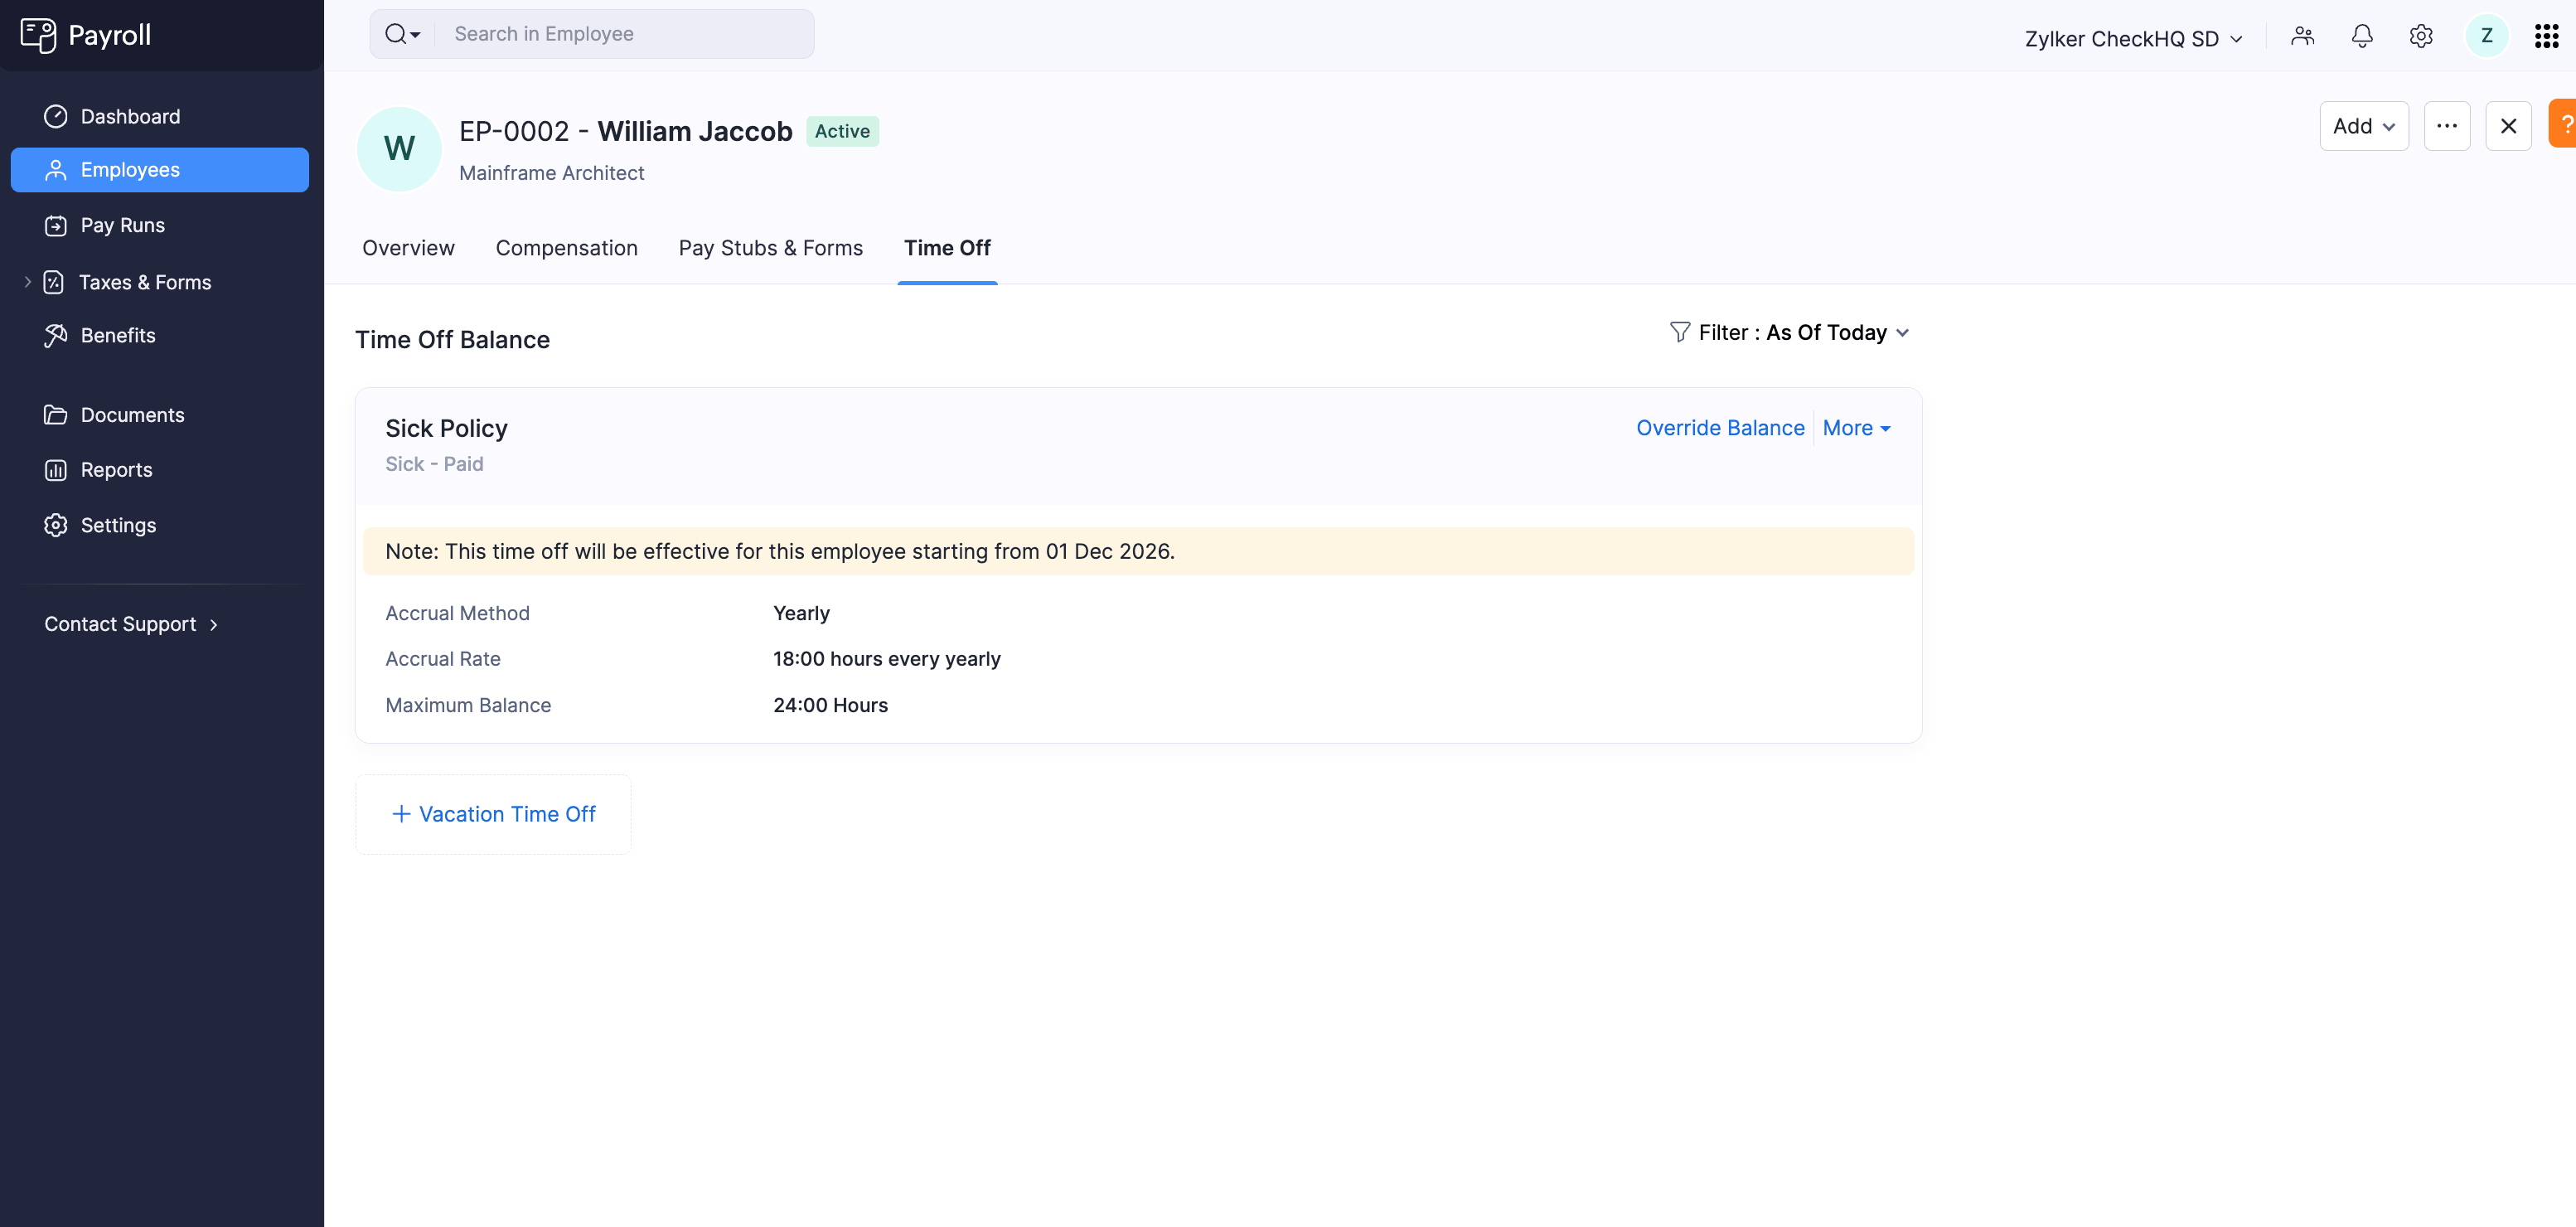The width and height of the screenshot is (2576, 1227).
Task: Open the search scope dropdown
Action: [x=402, y=34]
